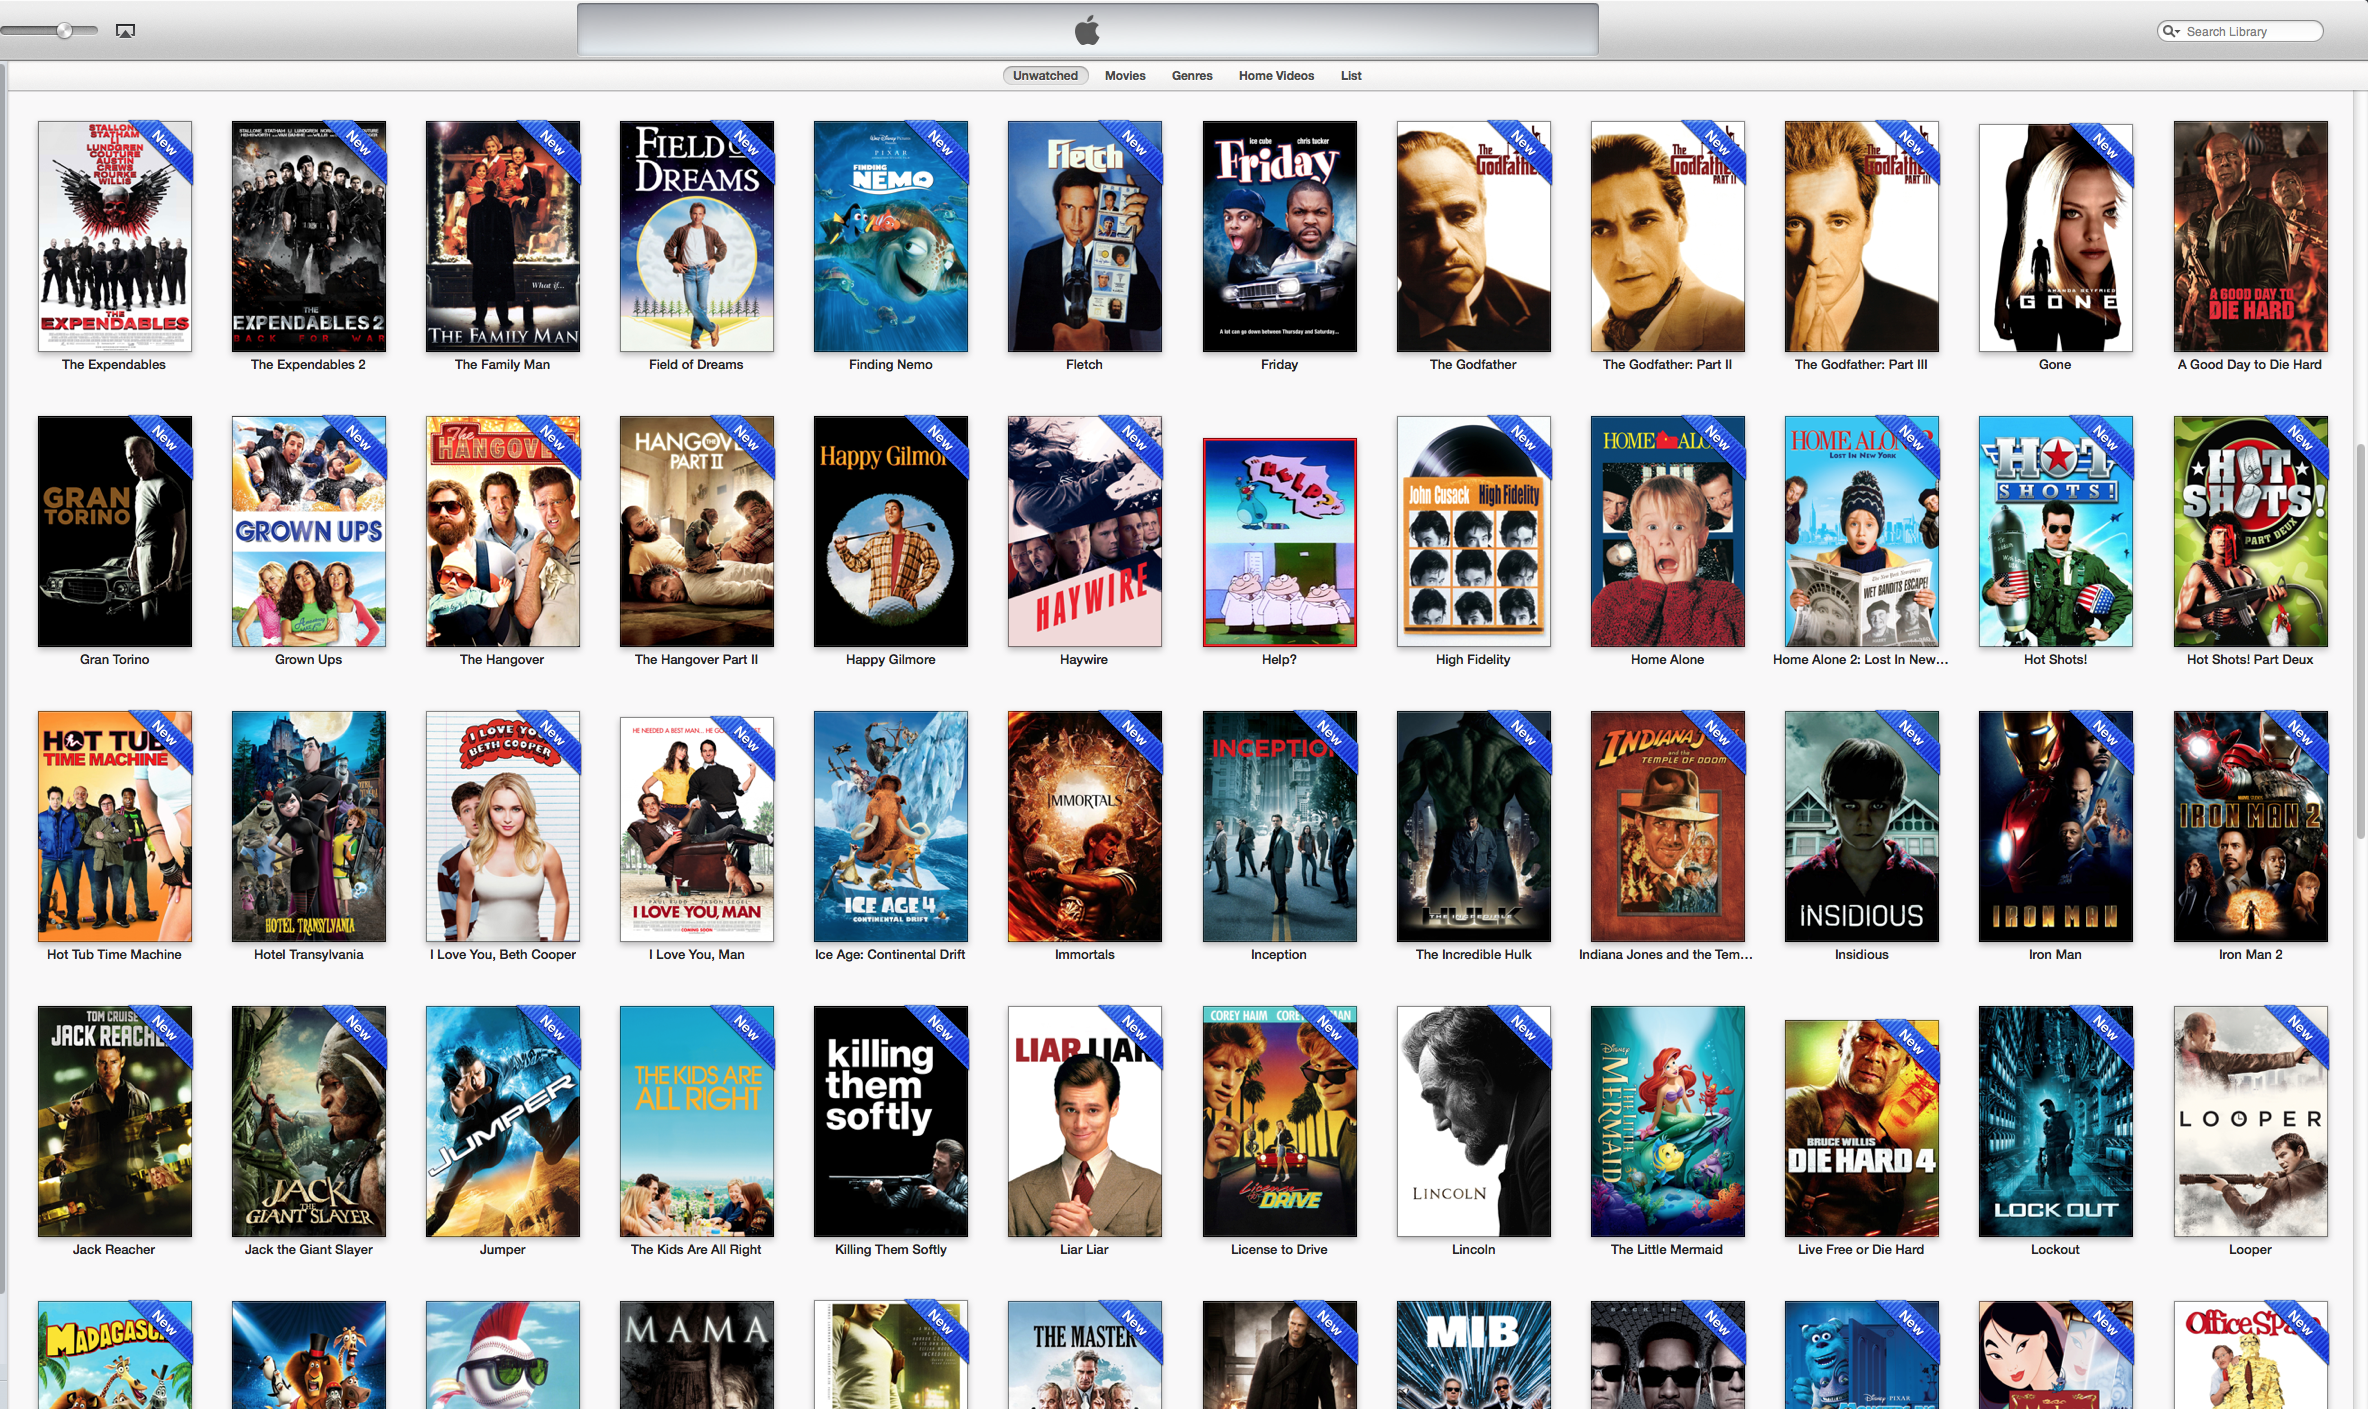Select The Expendables 2 poster
This screenshot has height=1409, width=2368.
point(309,236)
